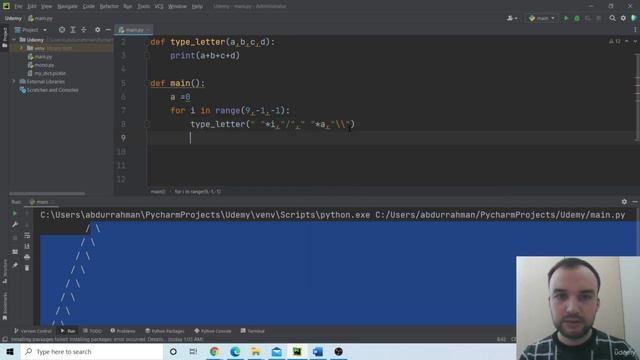Click wrench icon in Run tool window
640x360 pixels.
point(15,224)
